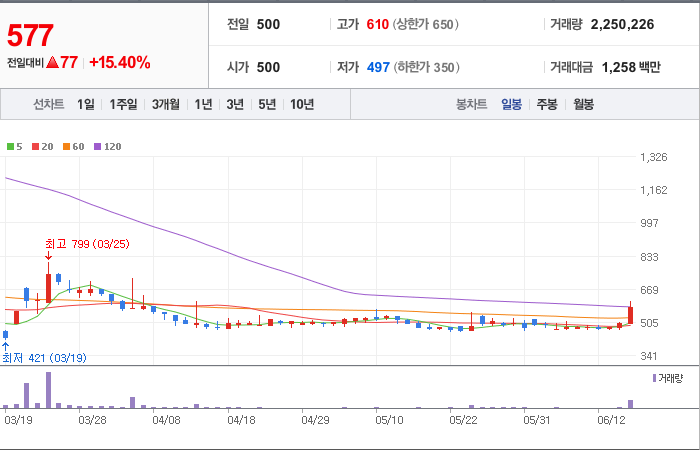Screen dimensions: 700x450
Task: Click the 669 price axis label
Action: pos(650,290)
